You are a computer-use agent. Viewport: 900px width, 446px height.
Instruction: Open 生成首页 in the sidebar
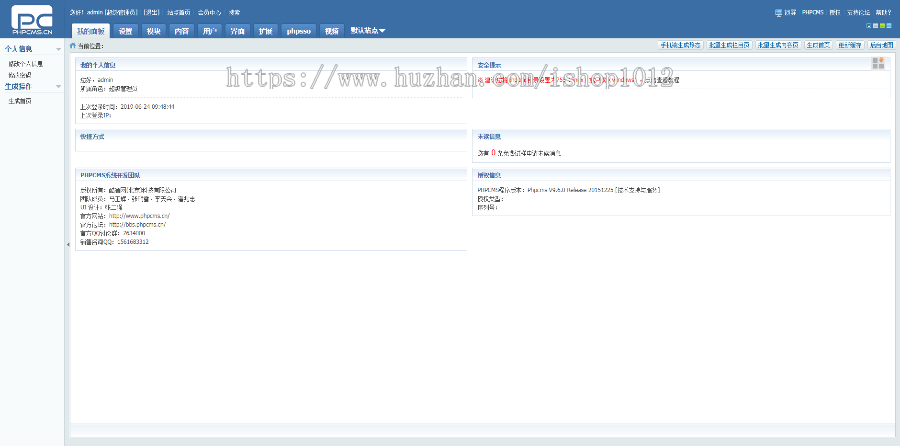point(20,101)
